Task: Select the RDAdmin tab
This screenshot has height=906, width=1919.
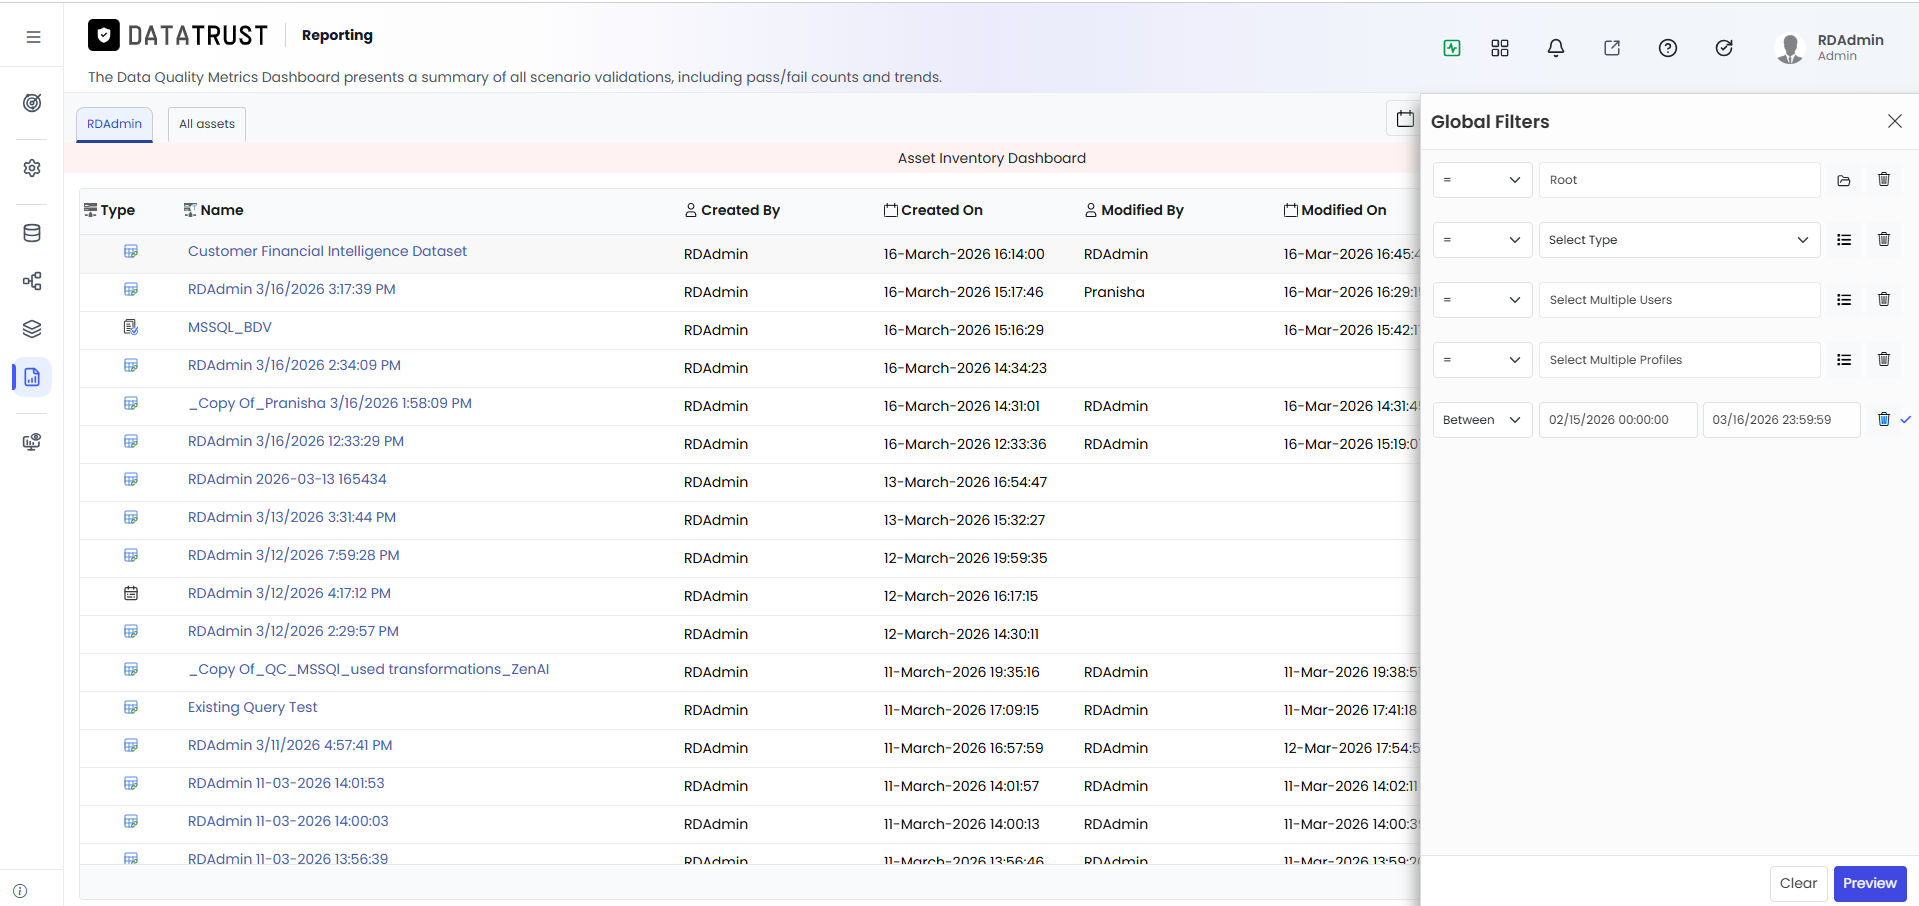Action: [114, 124]
